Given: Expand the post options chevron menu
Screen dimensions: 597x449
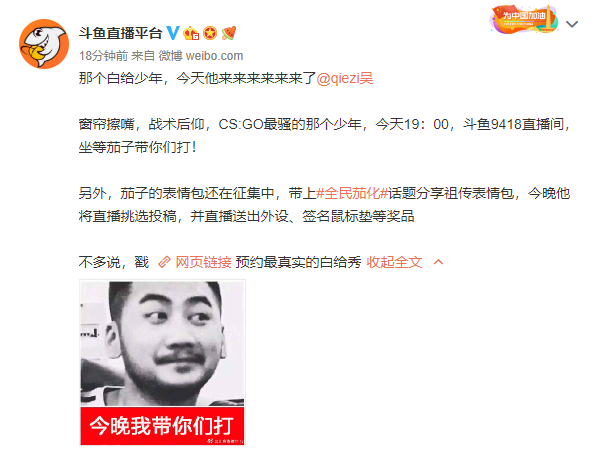Looking at the screenshot, I should pyautogui.click(x=572, y=24).
